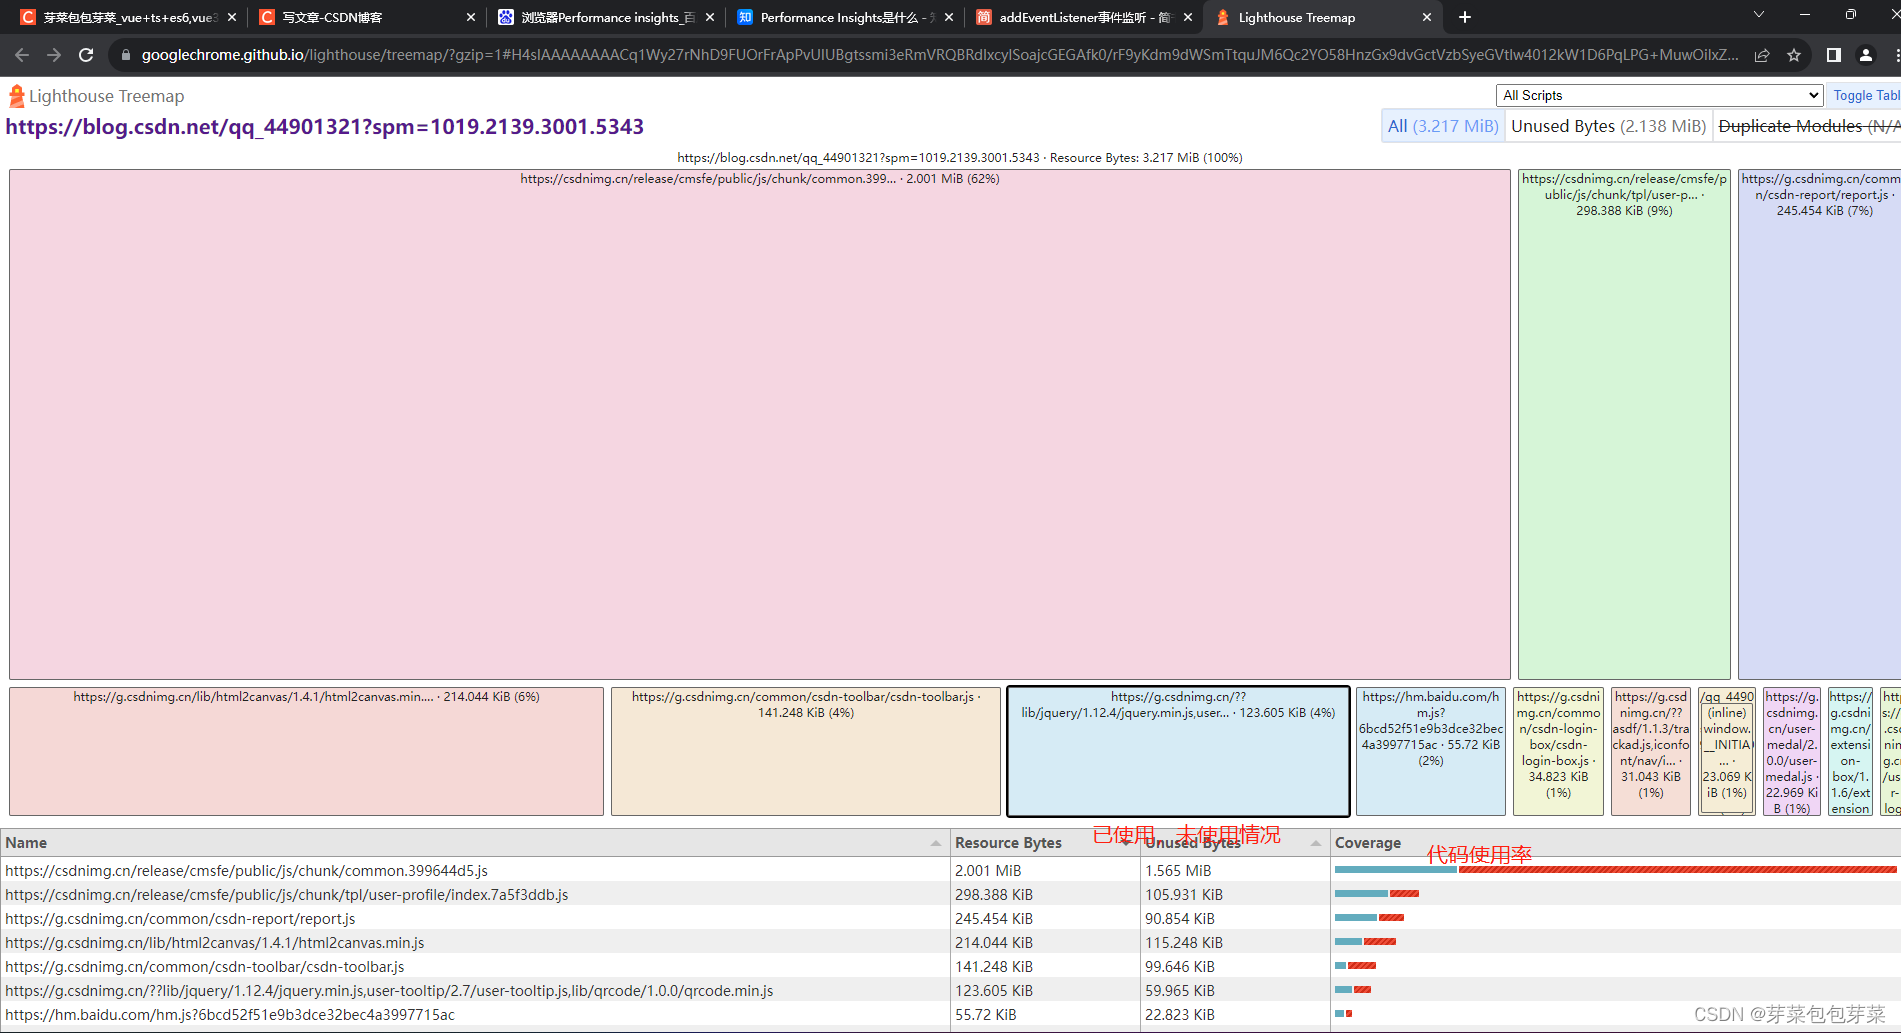Click the coverage bar for user-profile index.js

tap(1377, 894)
